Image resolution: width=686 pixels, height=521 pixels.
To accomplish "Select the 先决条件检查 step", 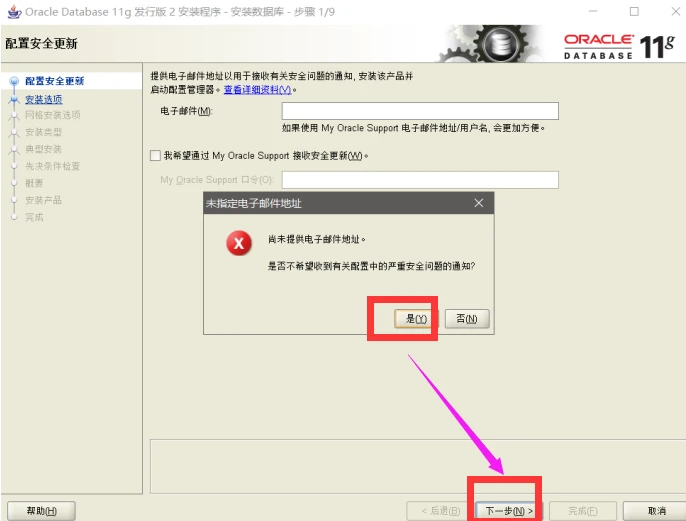I will (52, 166).
